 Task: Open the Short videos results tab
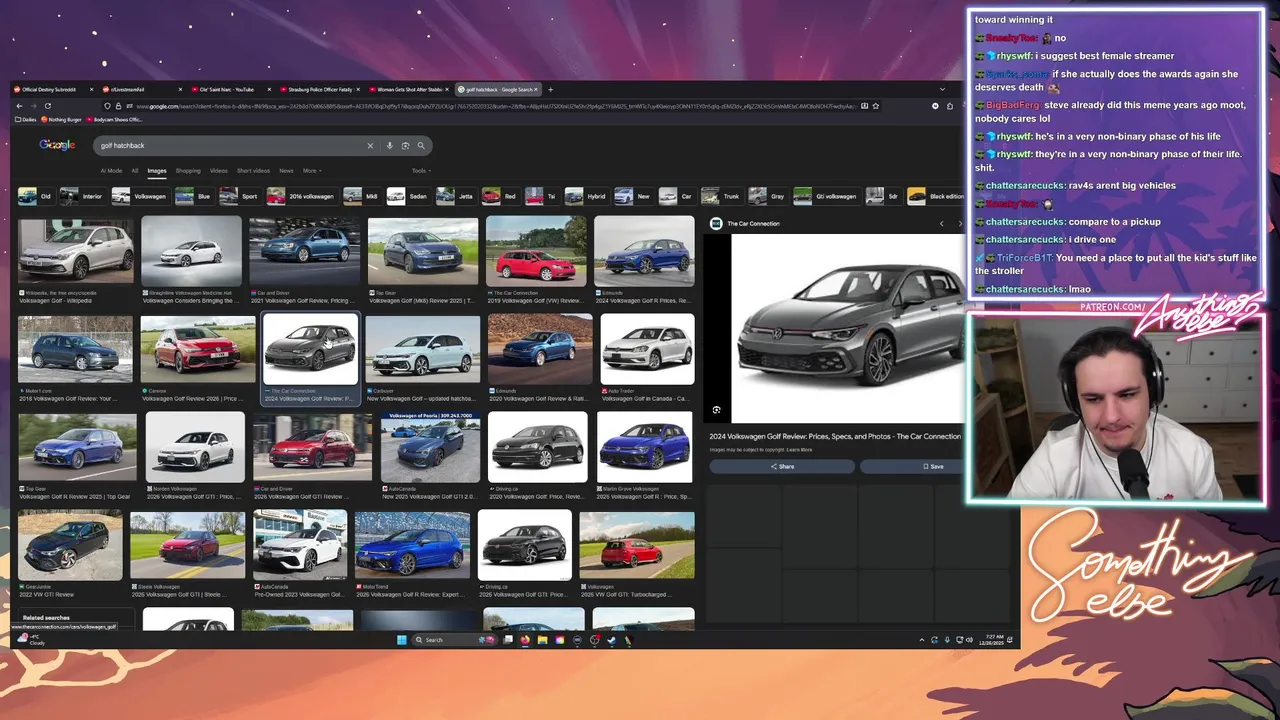coord(253,171)
